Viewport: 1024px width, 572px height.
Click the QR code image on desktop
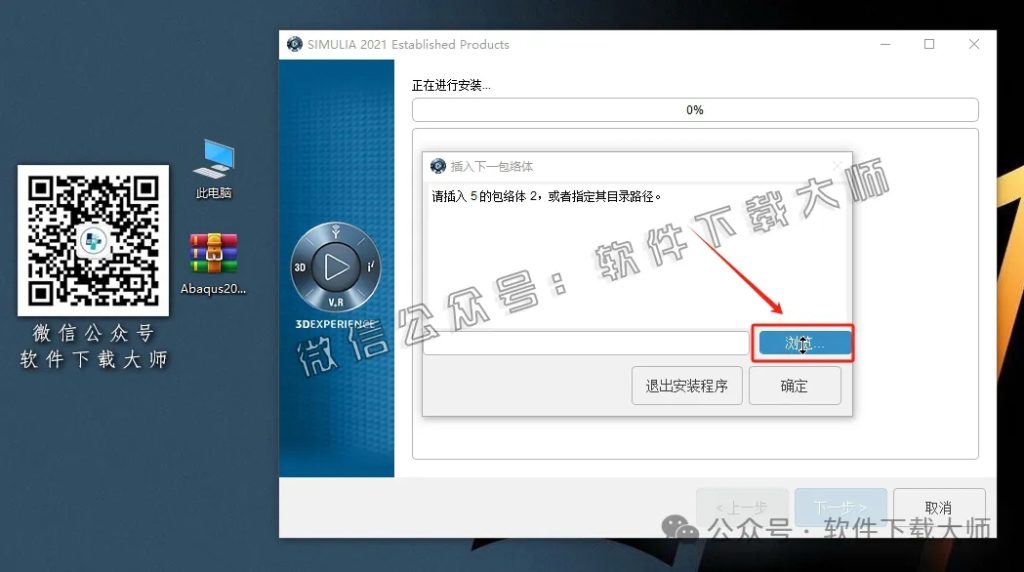coord(93,241)
